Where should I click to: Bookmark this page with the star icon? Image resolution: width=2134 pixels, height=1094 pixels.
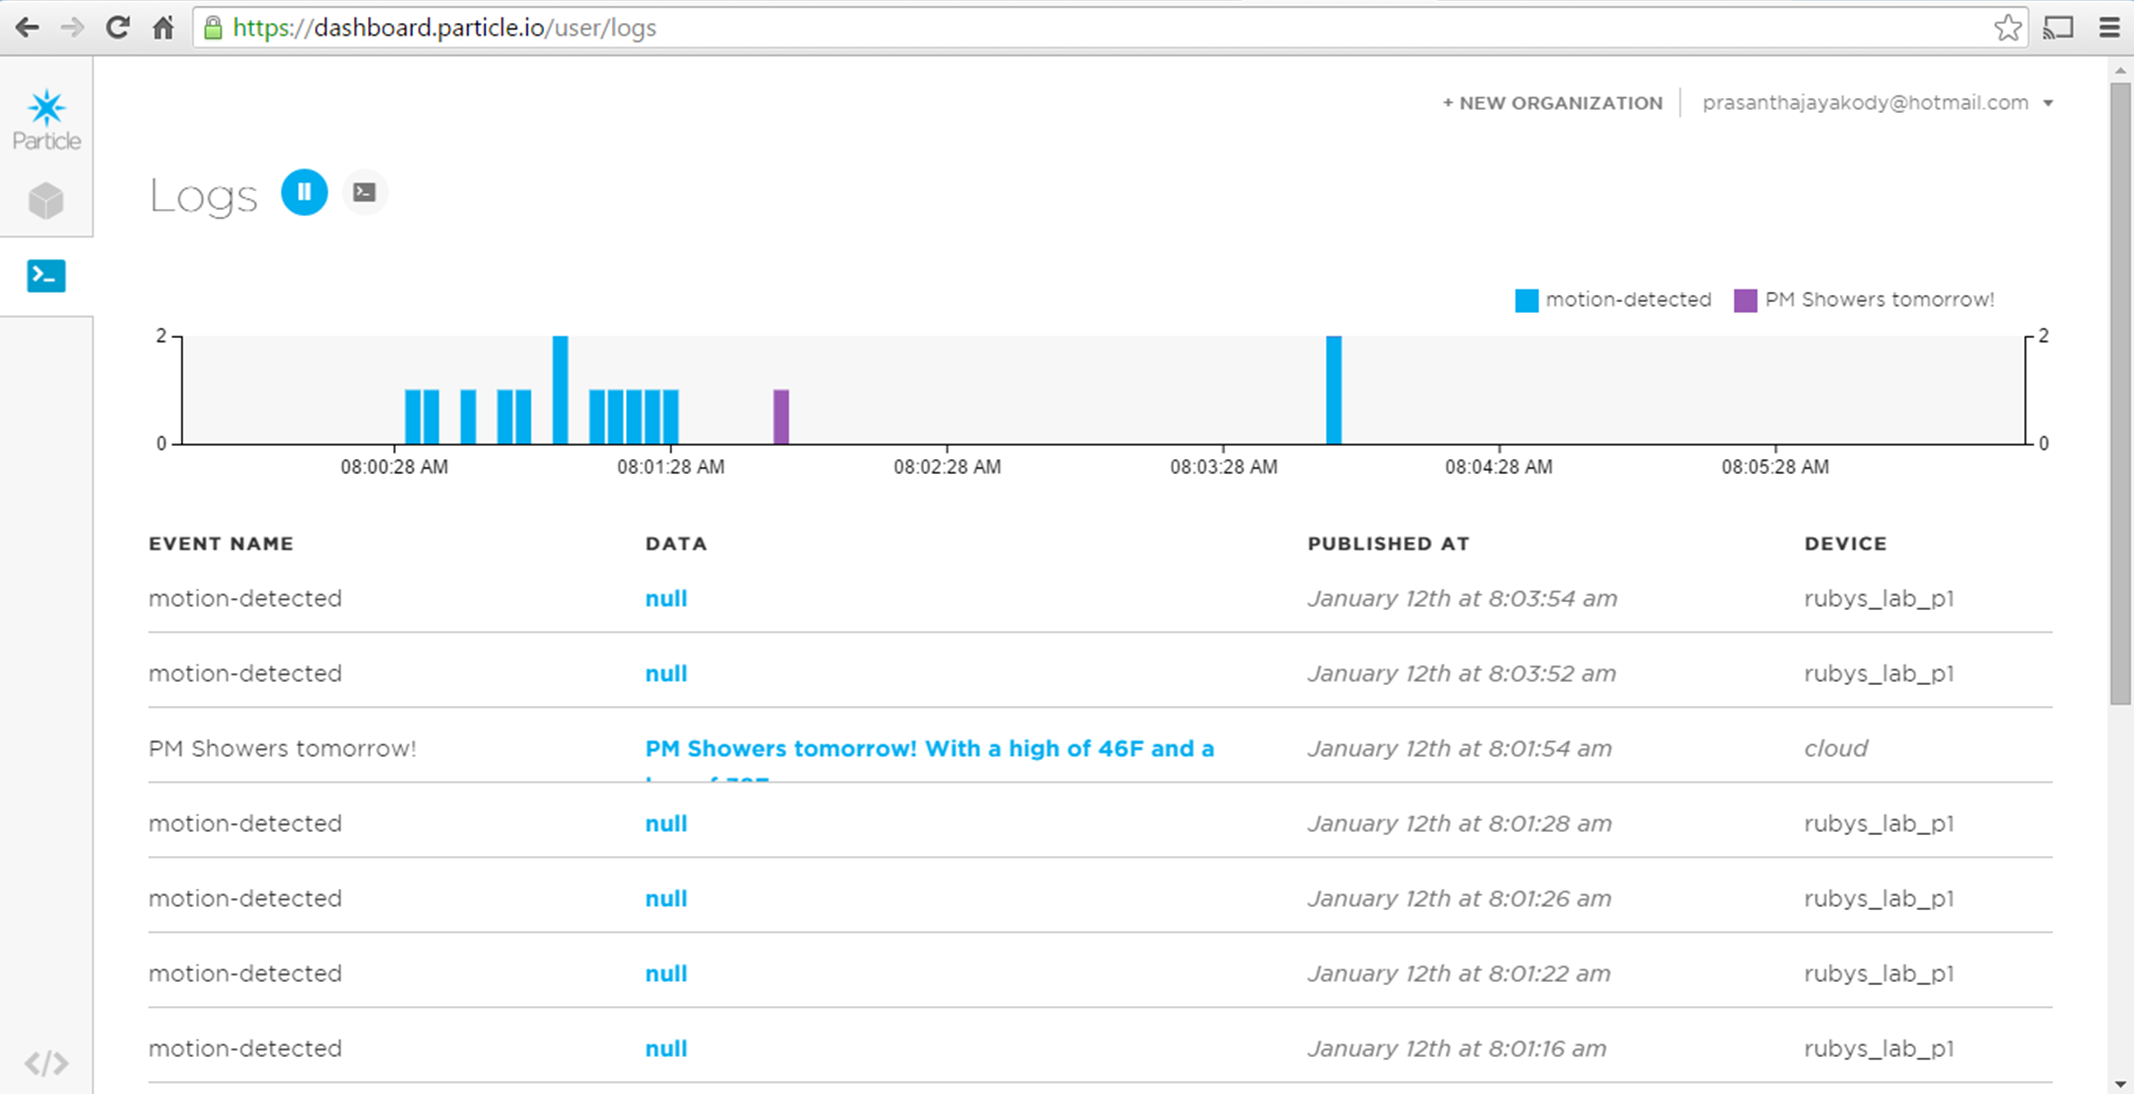pos(2006,28)
